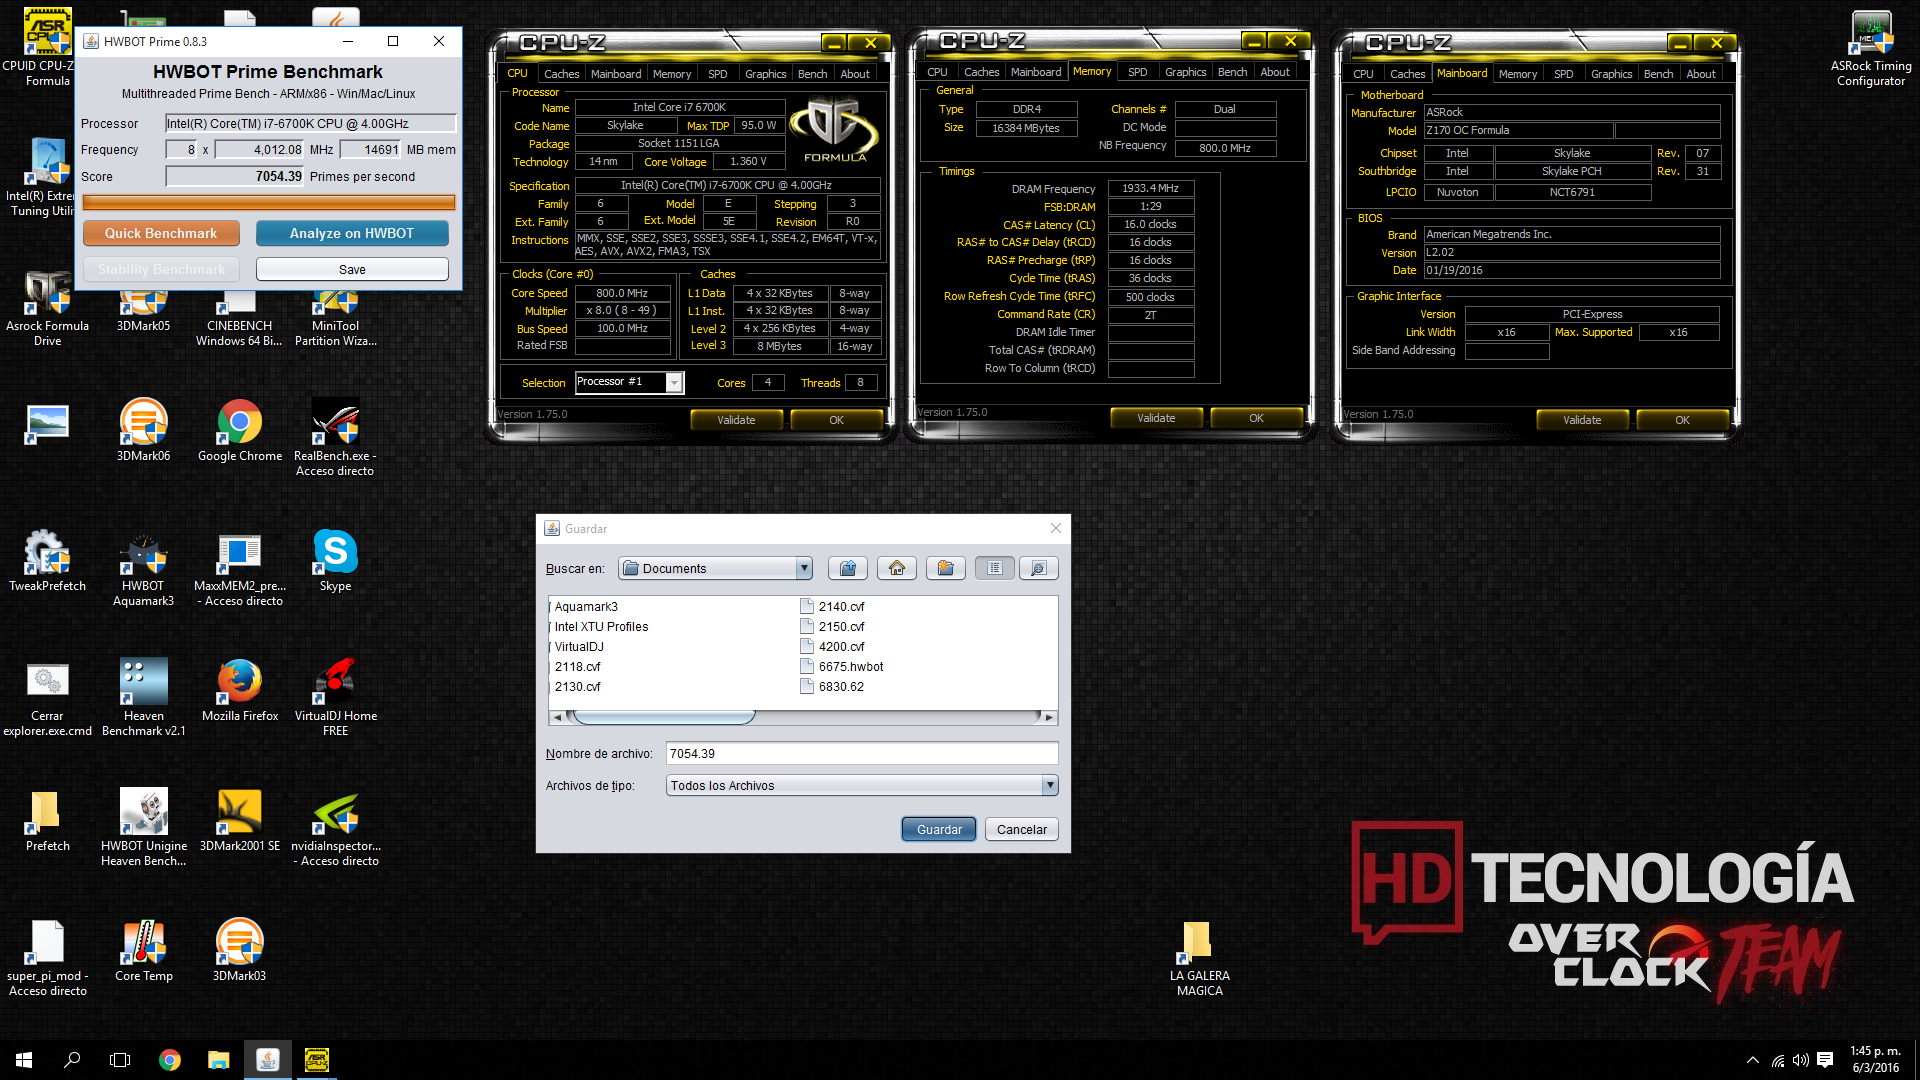Click Quick Benchmark in HWBOT Prime
1920x1080 pixels.
tap(161, 233)
